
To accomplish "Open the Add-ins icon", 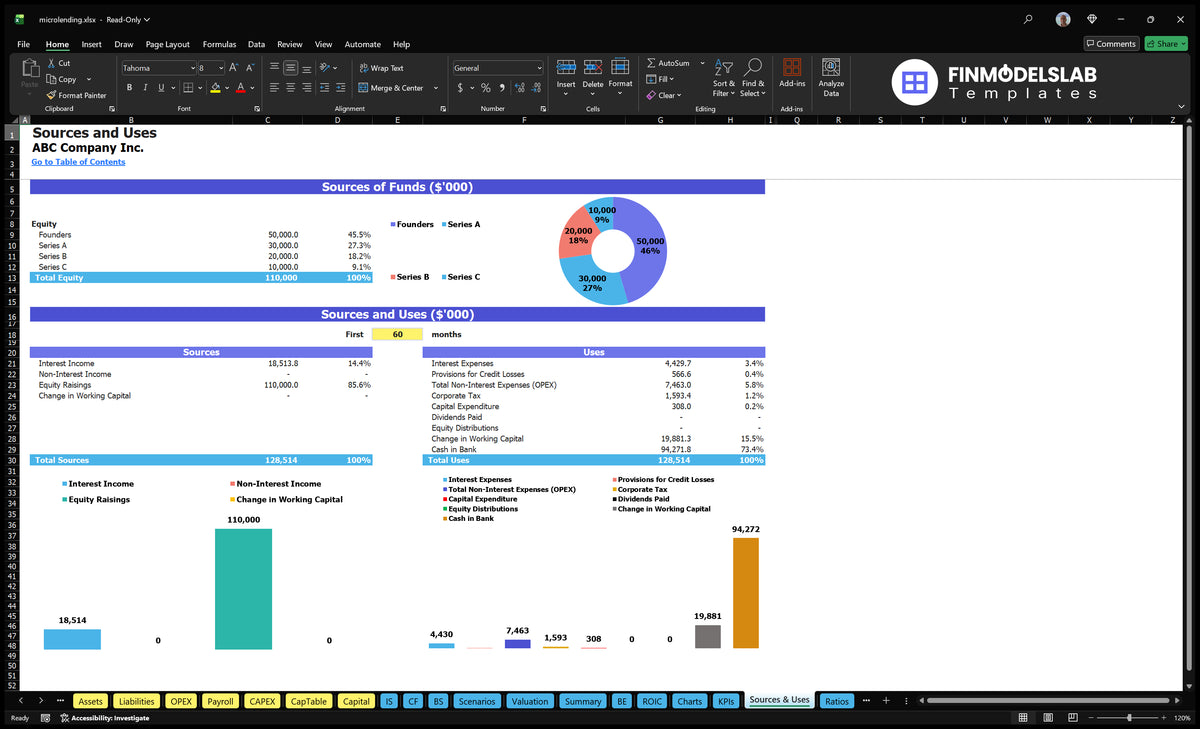I will [792, 67].
